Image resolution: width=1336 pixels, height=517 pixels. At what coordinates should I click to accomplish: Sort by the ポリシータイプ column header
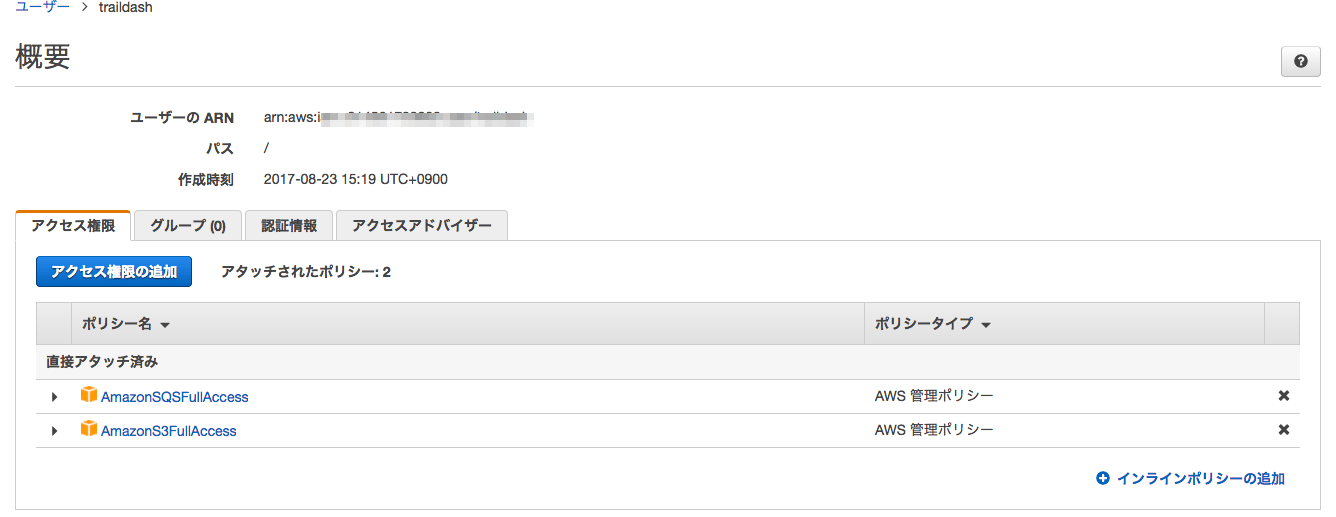pyautogui.click(x=932, y=324)
